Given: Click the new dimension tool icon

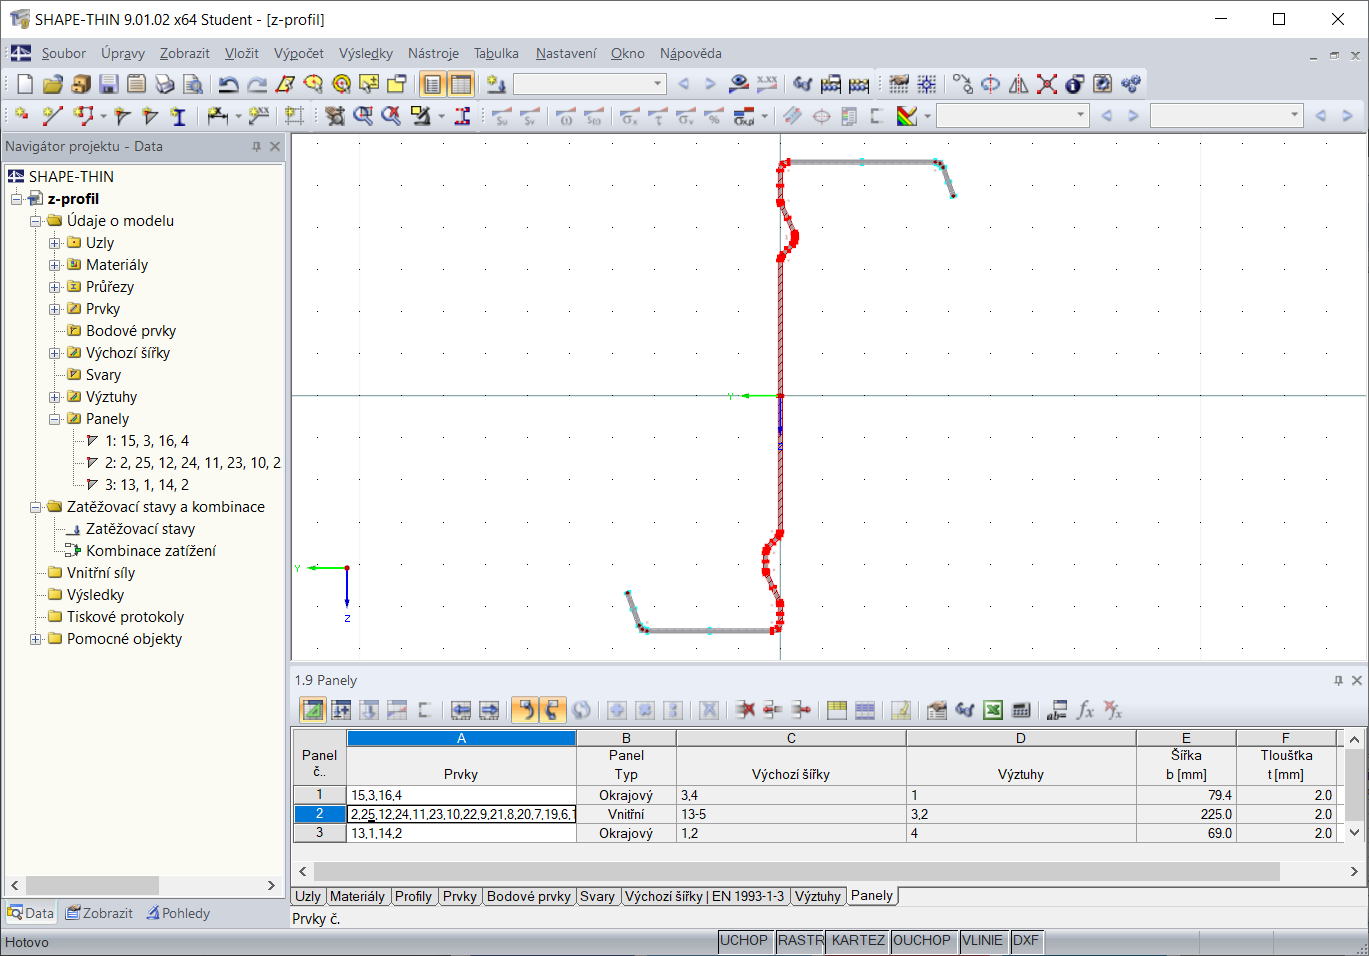Looking at the screenshot, I should tap(217, 116).
